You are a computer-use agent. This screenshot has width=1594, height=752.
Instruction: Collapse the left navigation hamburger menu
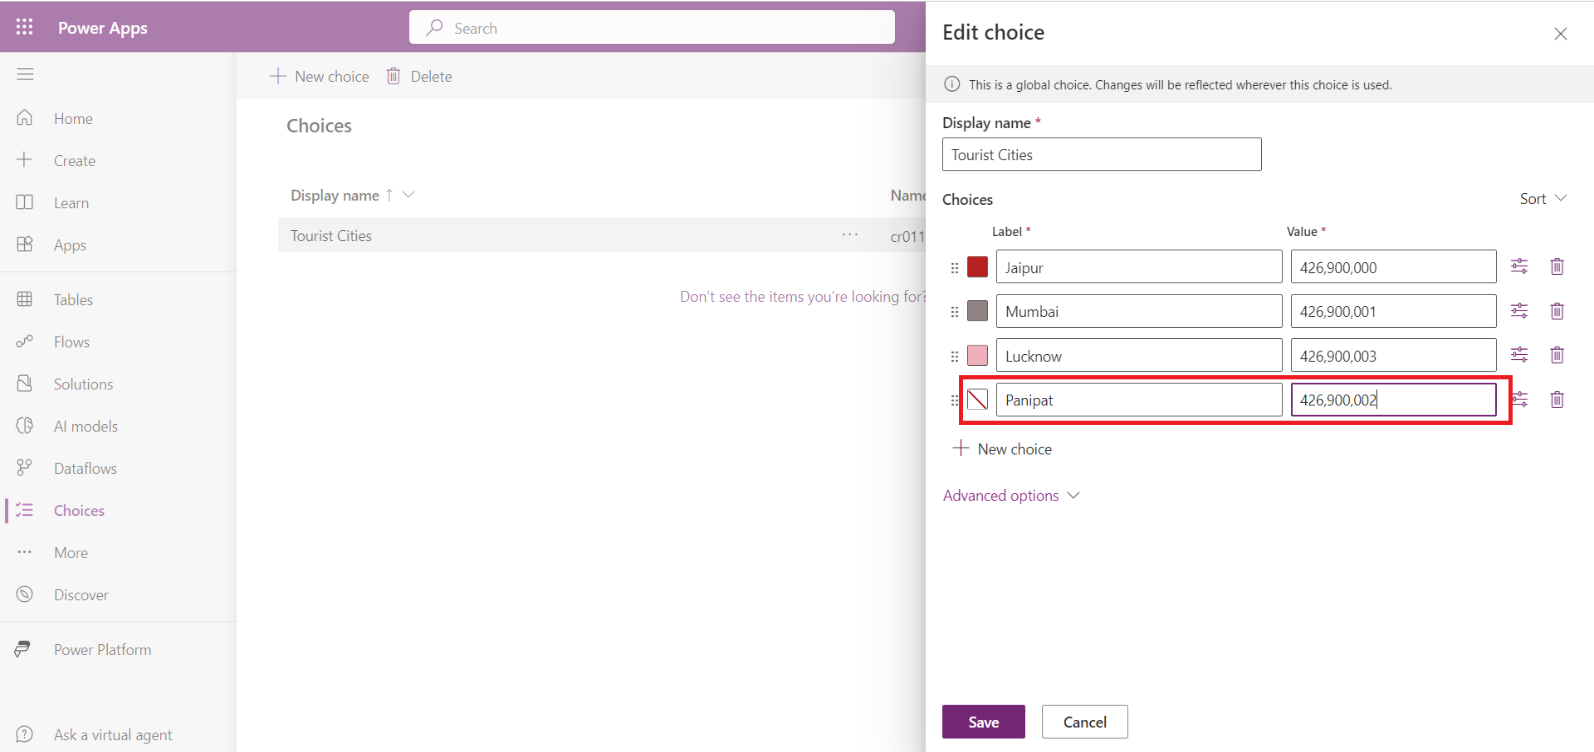25,74
